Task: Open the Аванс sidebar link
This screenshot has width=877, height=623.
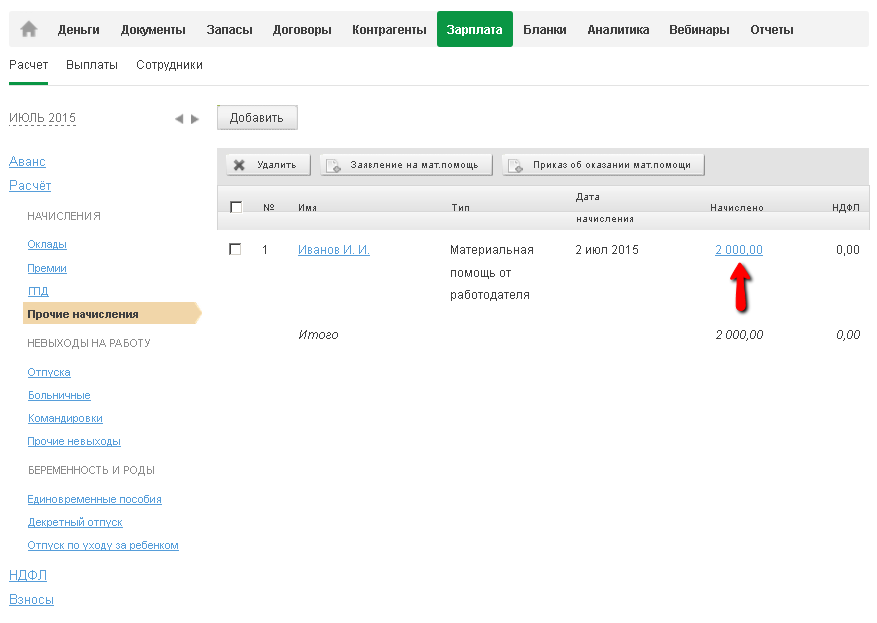Action: click(27, 162)
